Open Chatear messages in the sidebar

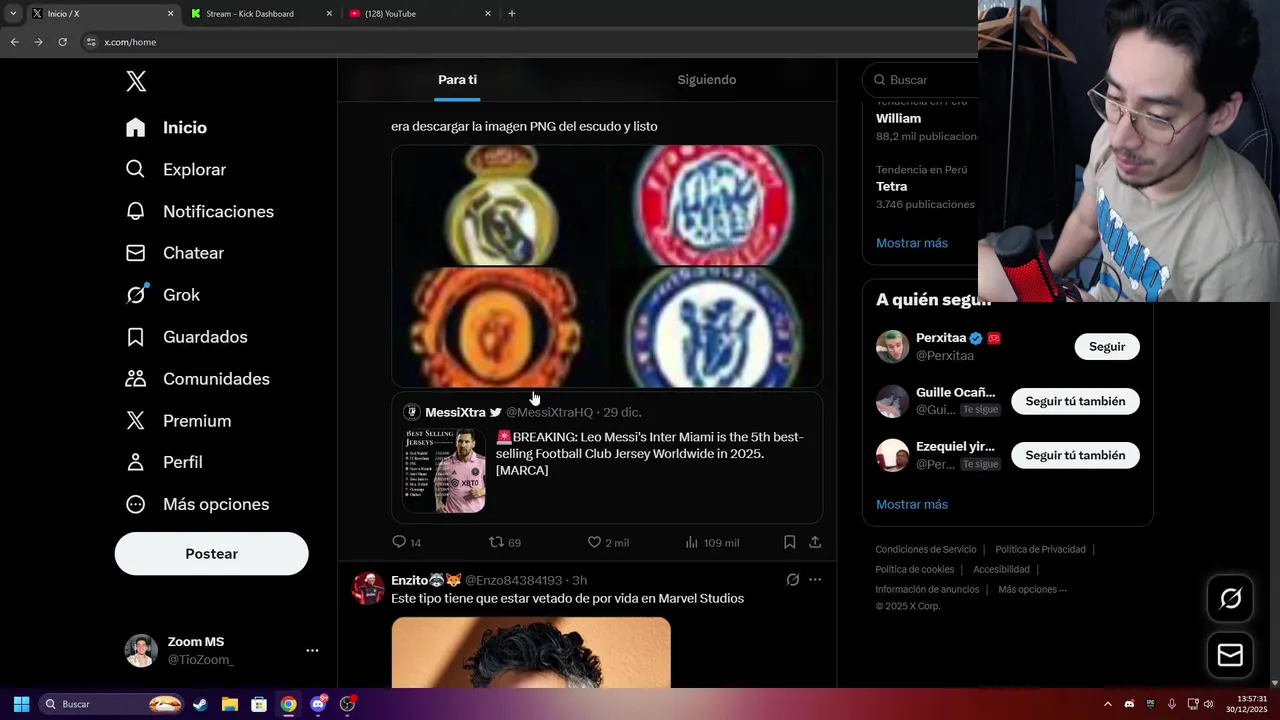point(175,253)
